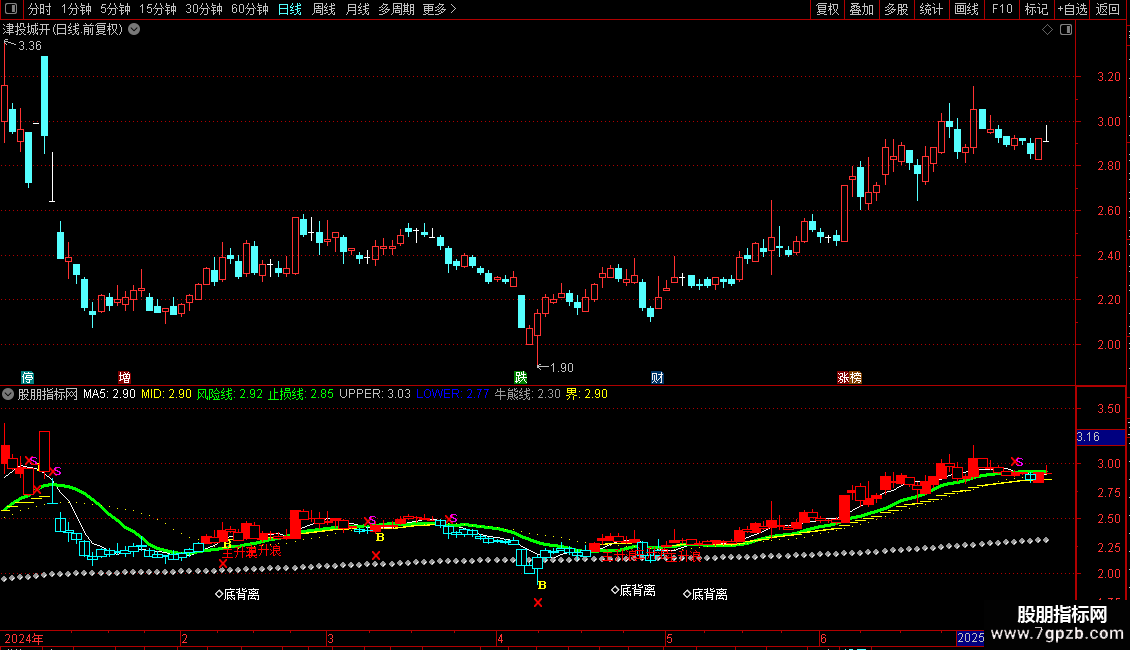Click the 财 financial event marker
The width and height of the screenshot is (1130, 650).
[657, 378]
